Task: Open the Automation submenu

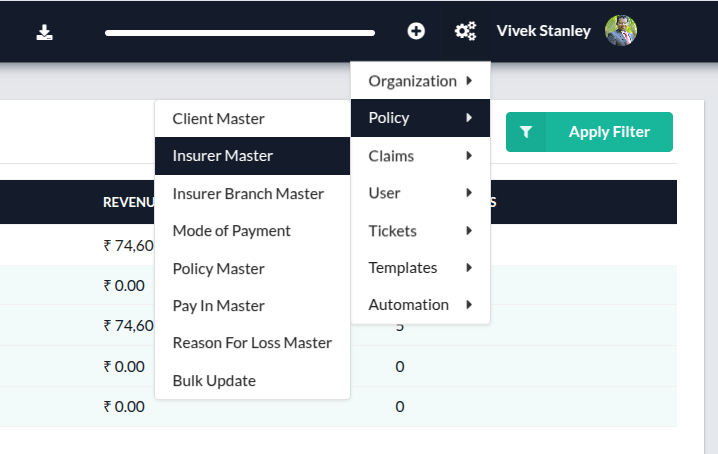Action: 420,305
